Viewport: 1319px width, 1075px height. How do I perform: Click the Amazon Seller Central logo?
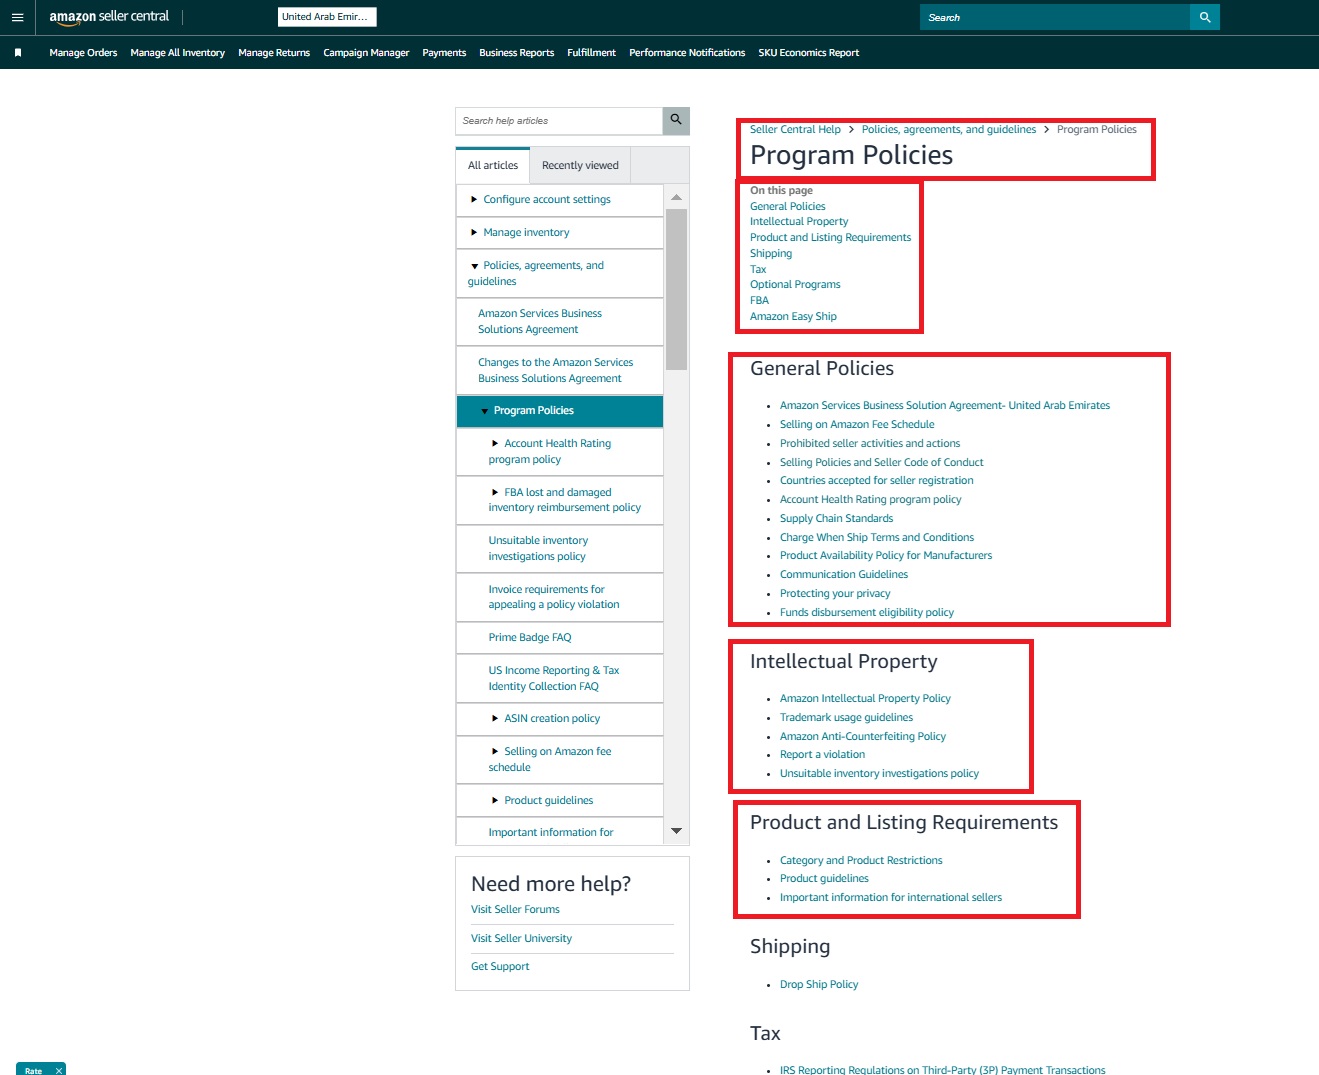(x=109, y=17)
